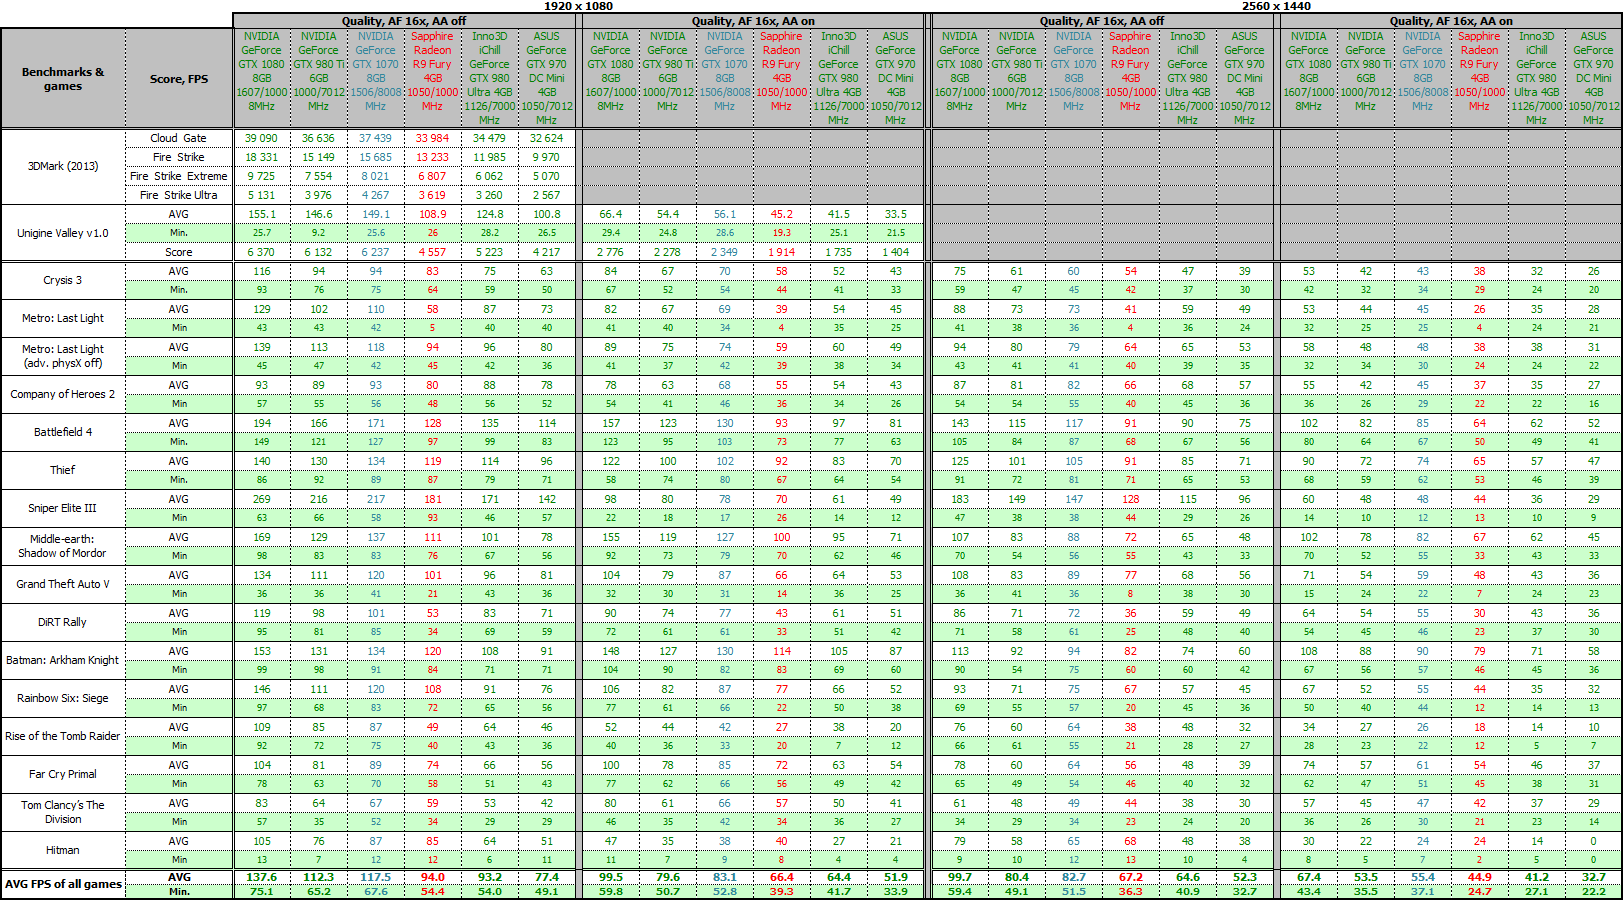This screenshot has width=1623, height=900.
Task: Select overall average FPS '83.1'
Action: tap(725, 877)
